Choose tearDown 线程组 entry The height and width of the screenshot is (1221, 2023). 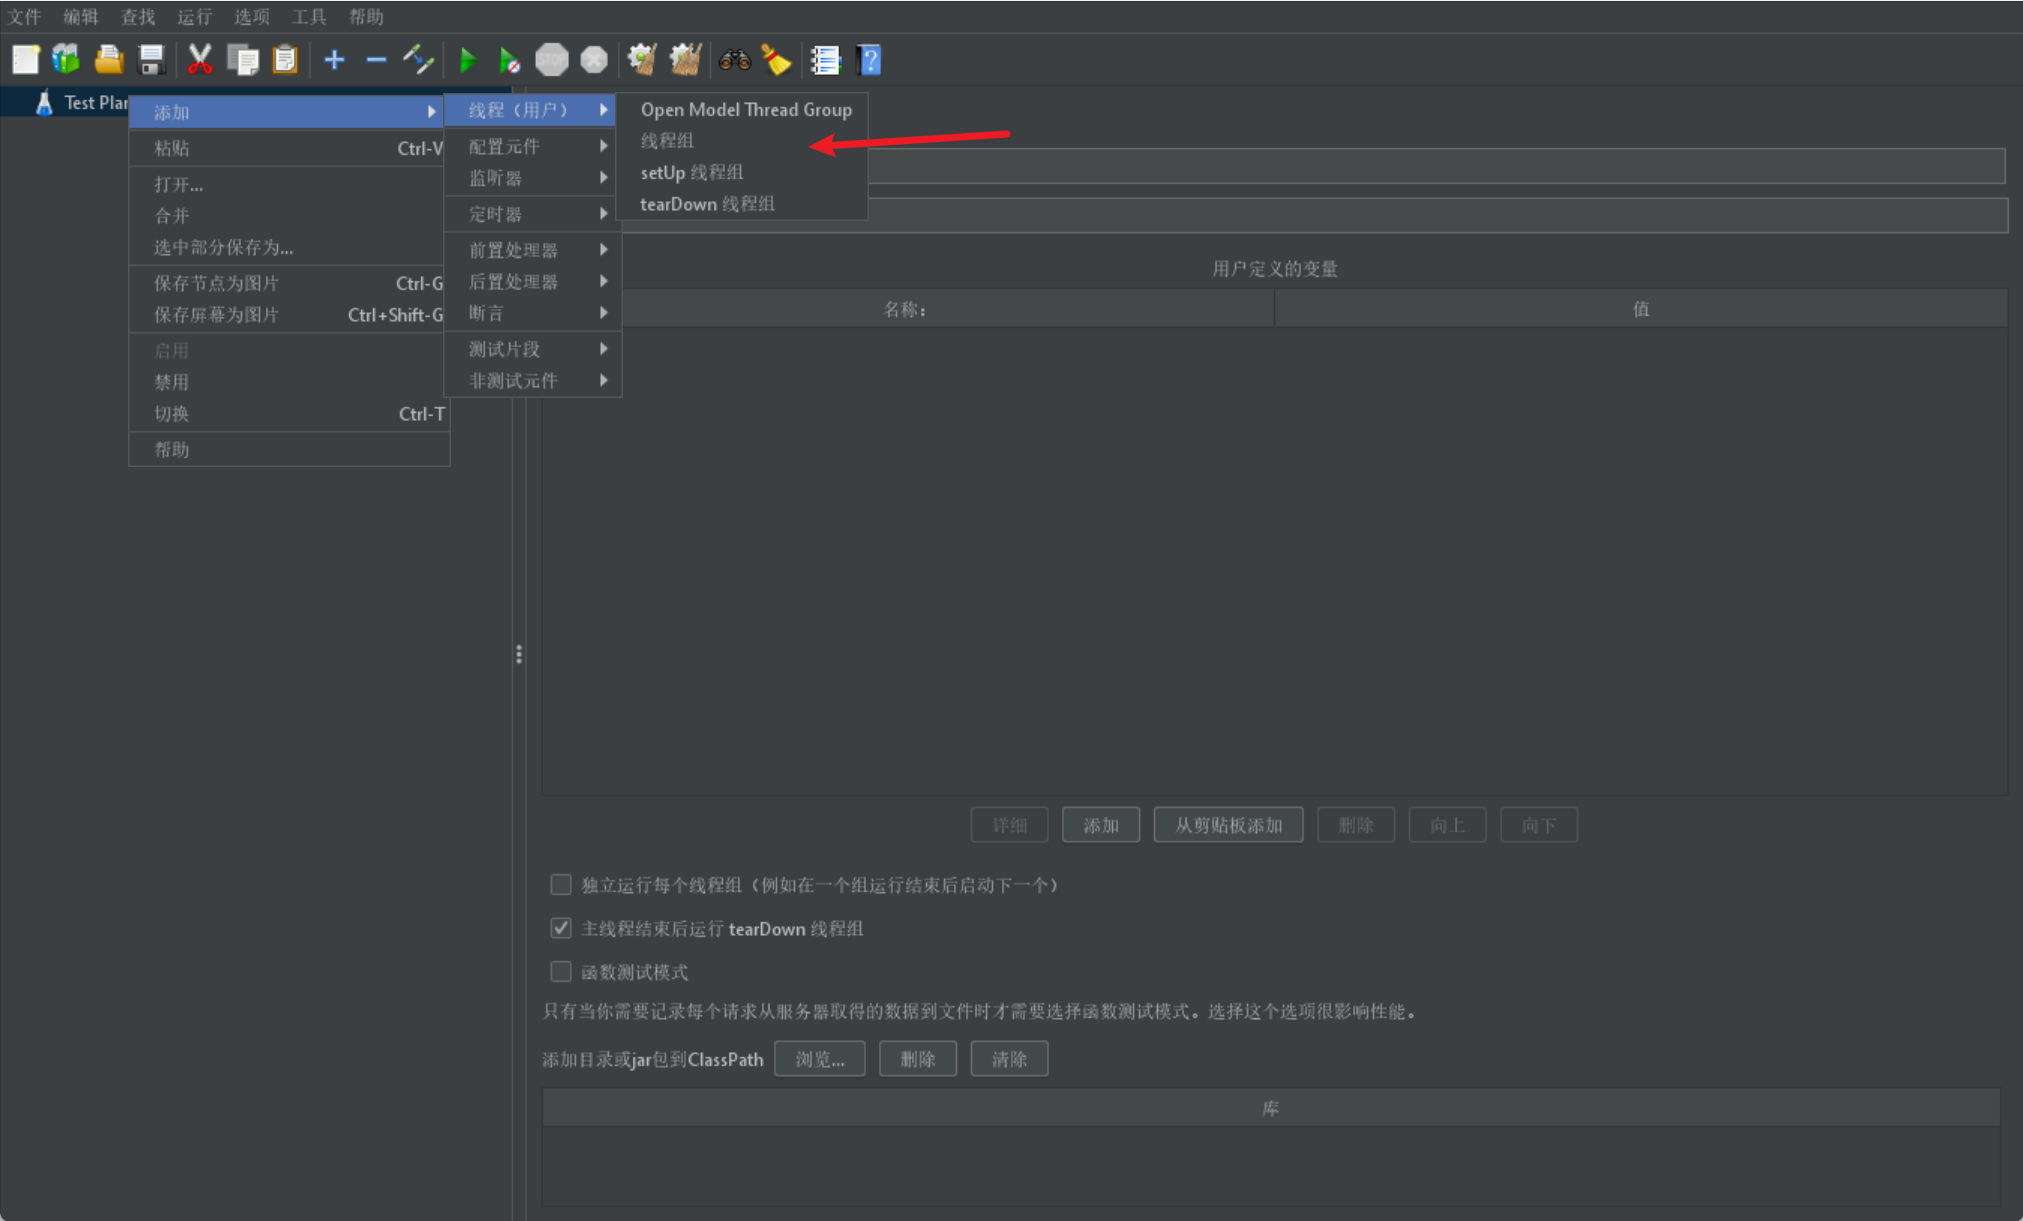741,204
